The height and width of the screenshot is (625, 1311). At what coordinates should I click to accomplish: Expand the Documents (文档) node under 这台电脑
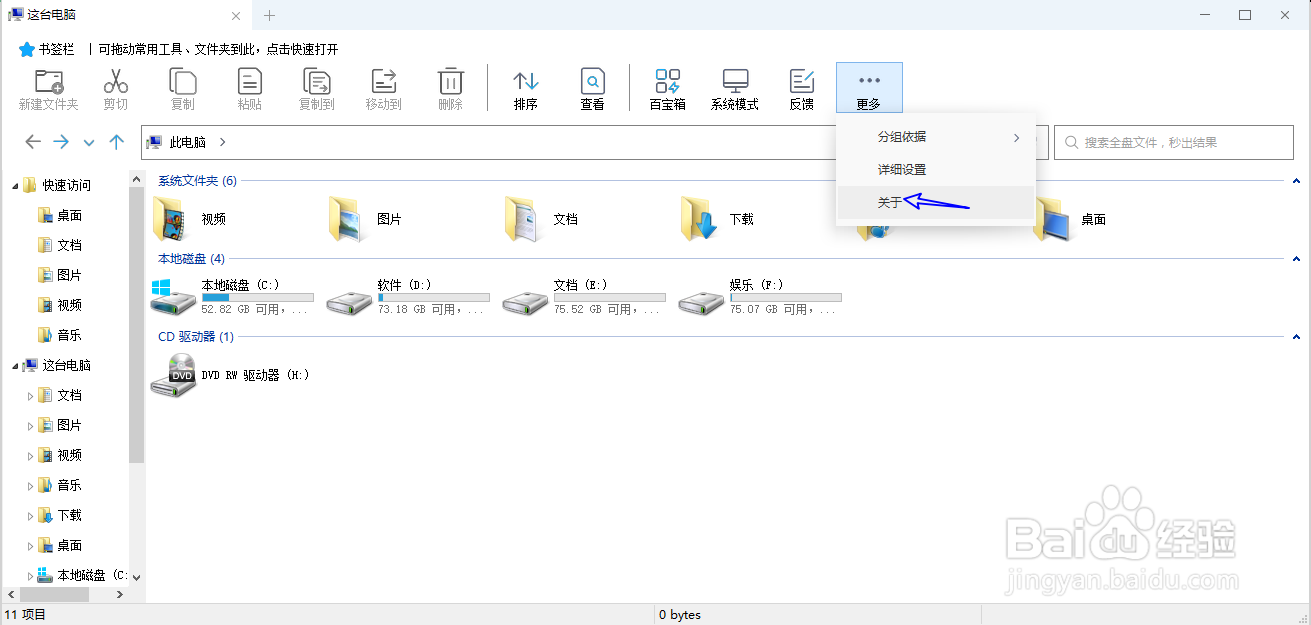[x=30, y=395]
